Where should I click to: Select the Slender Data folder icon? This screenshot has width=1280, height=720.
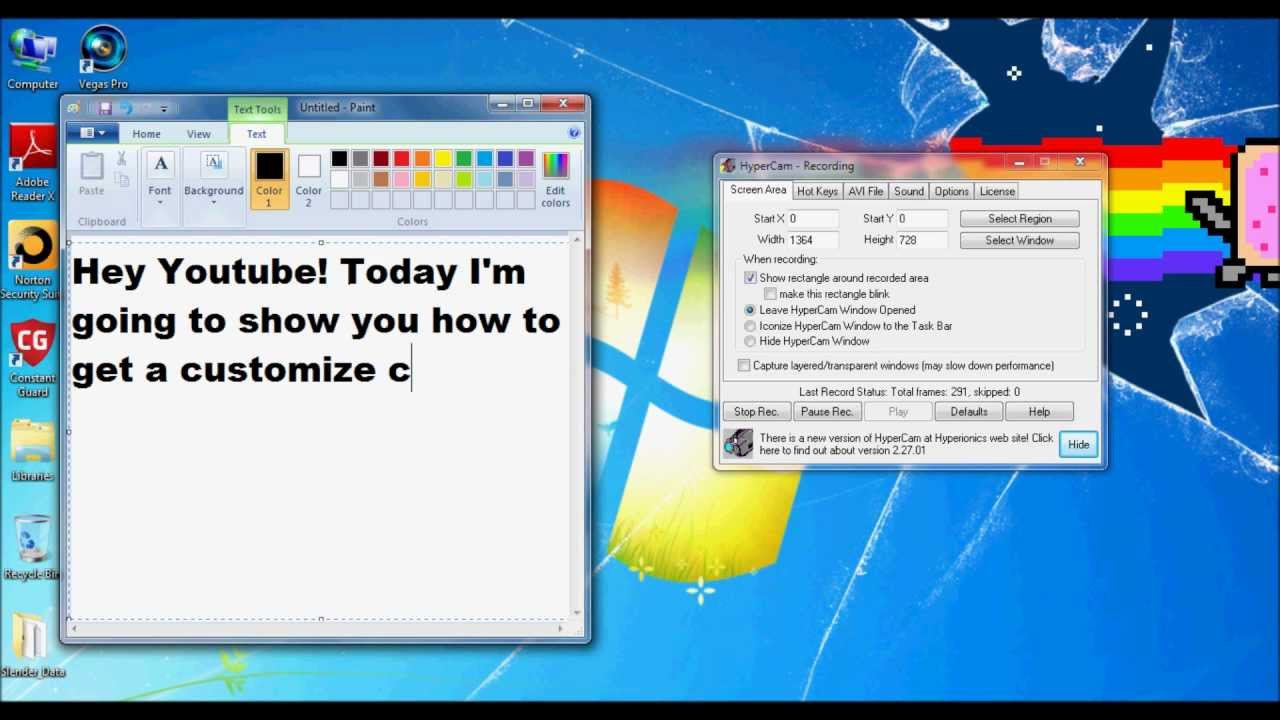32,645
